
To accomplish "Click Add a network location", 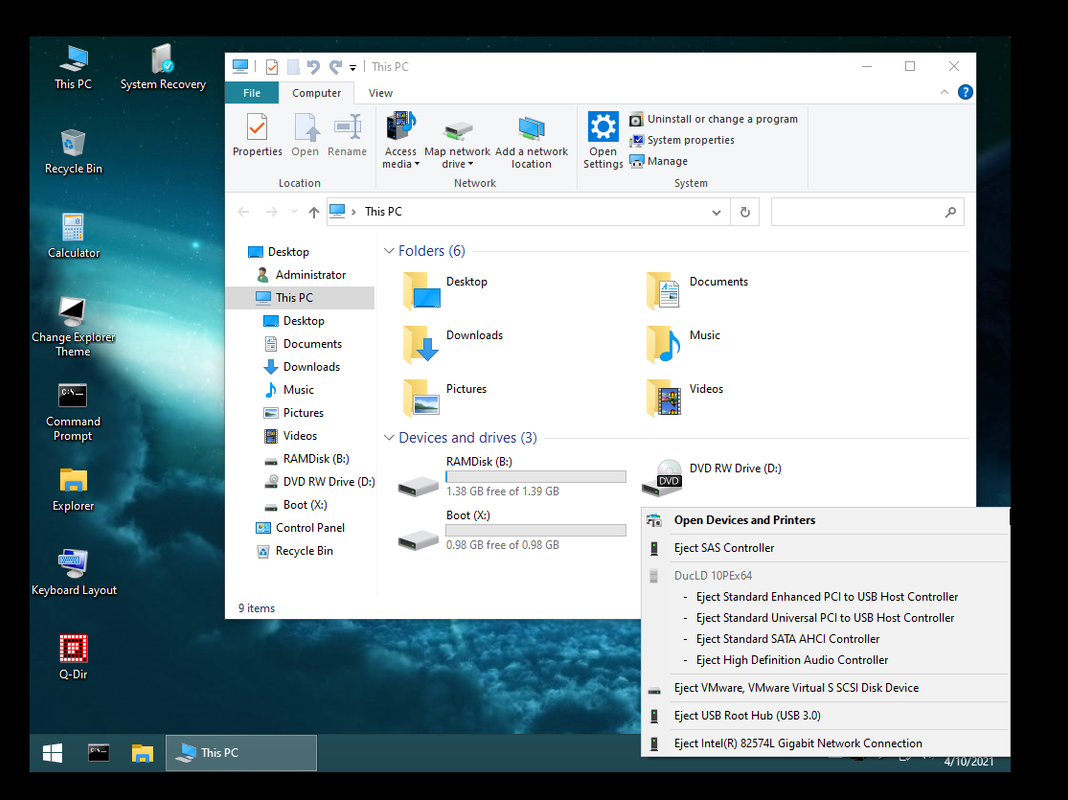I will coord(531,142).
